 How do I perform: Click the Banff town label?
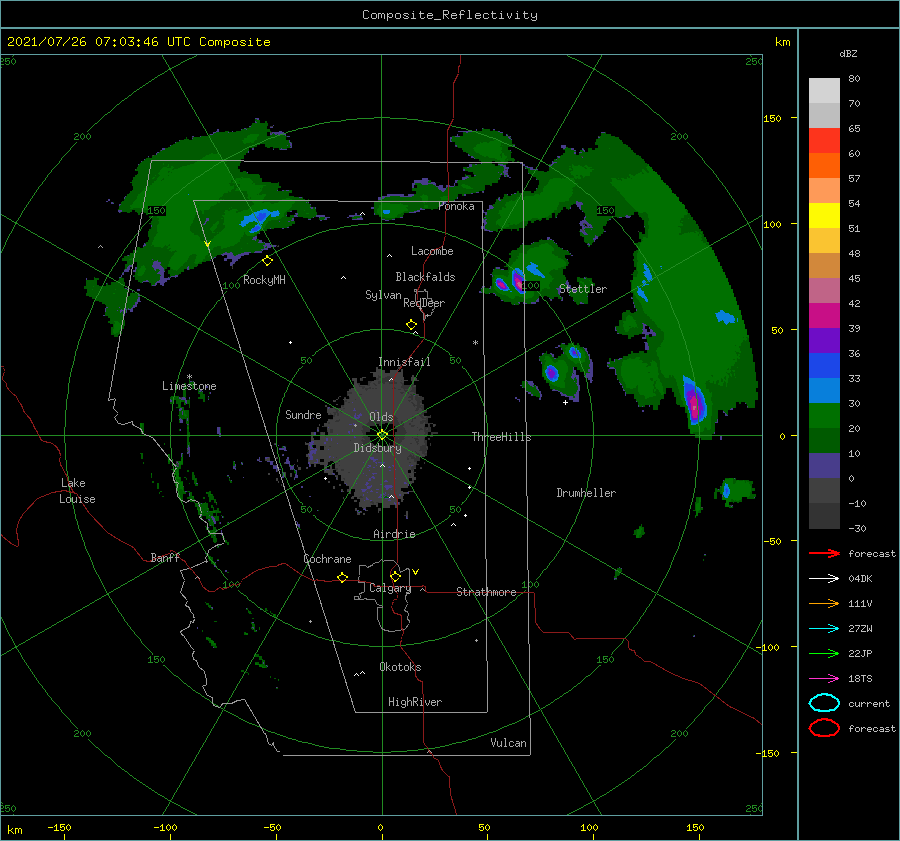165,557
